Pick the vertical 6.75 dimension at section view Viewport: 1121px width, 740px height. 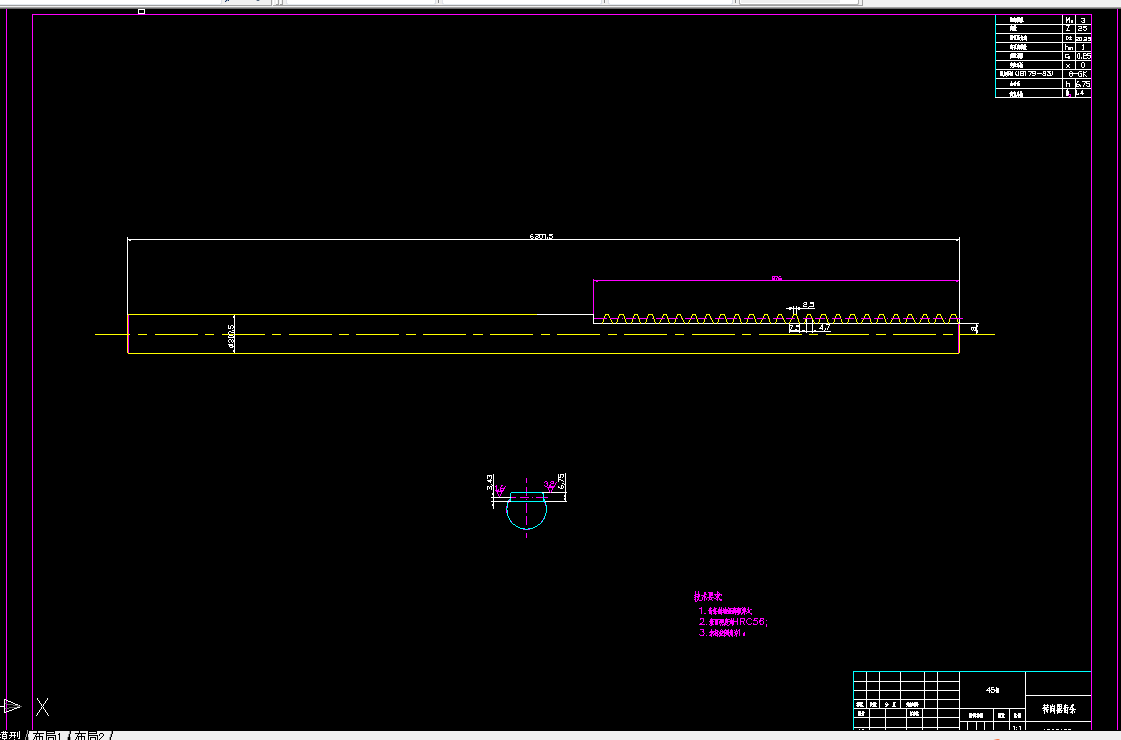coord(561,481)
